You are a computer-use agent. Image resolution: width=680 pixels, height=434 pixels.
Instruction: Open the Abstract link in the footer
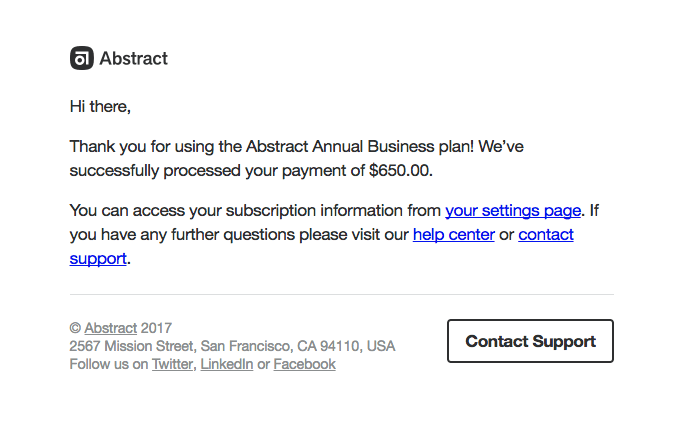coord(110,327)
